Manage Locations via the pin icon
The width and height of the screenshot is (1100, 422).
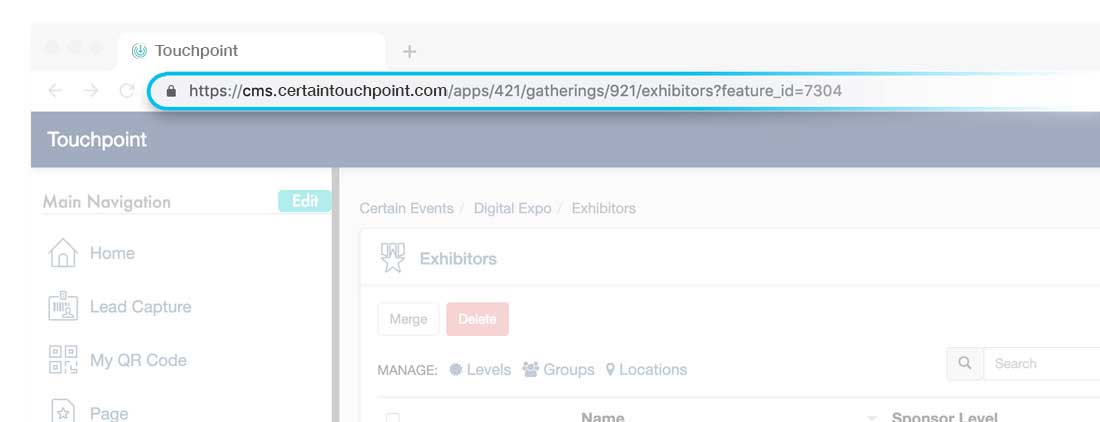[x=610, y=369]
